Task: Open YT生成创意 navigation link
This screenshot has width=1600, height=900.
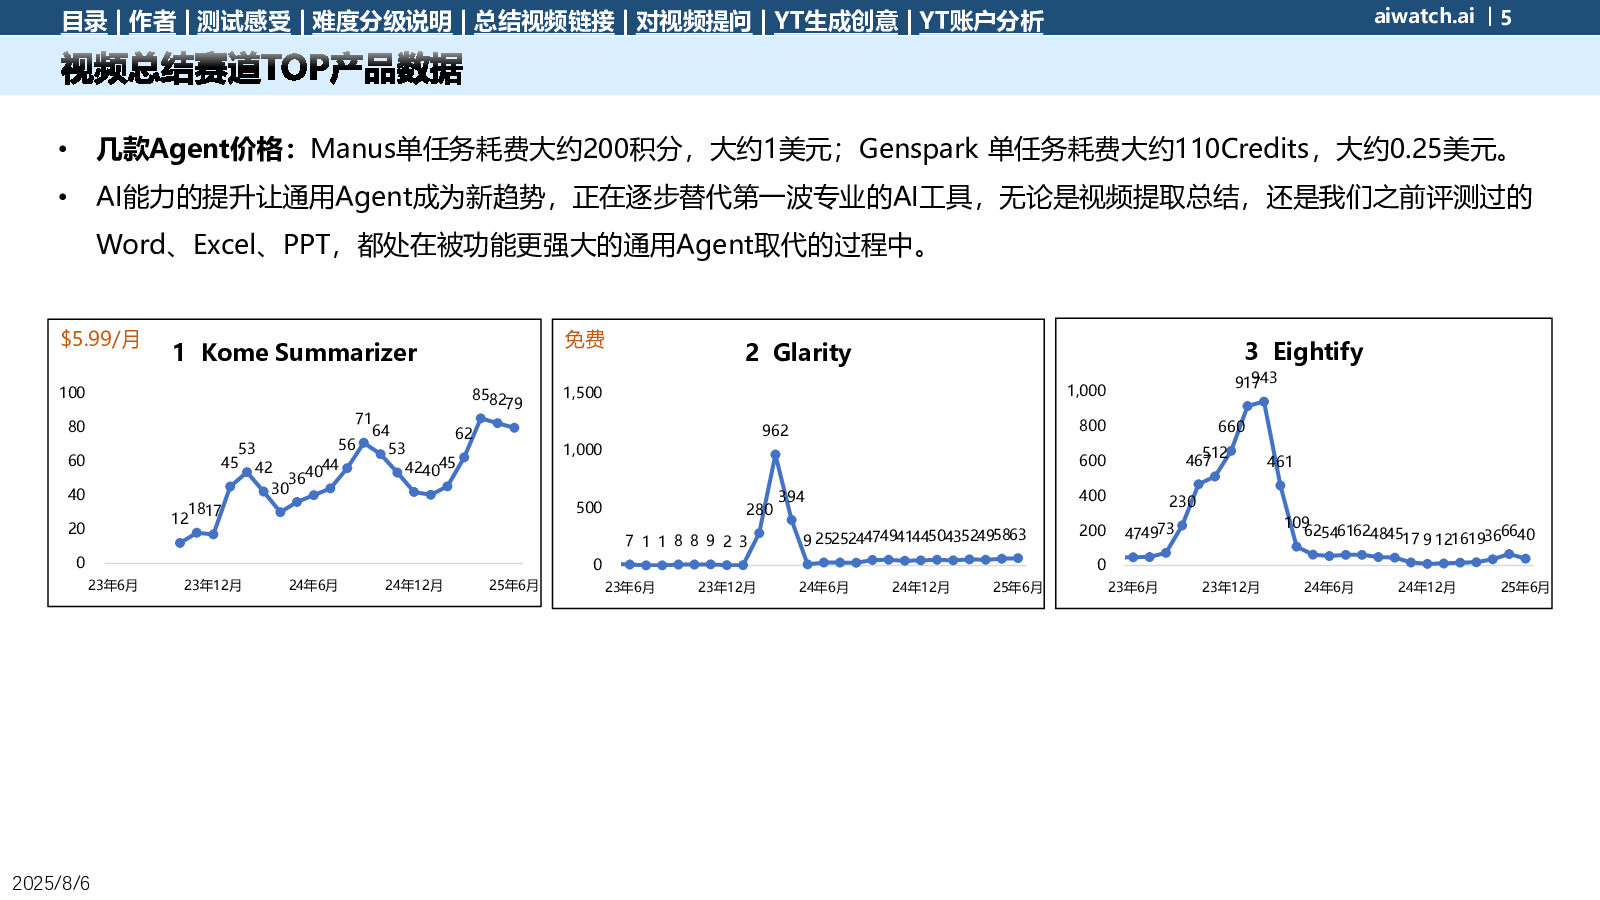Action: 836,21
